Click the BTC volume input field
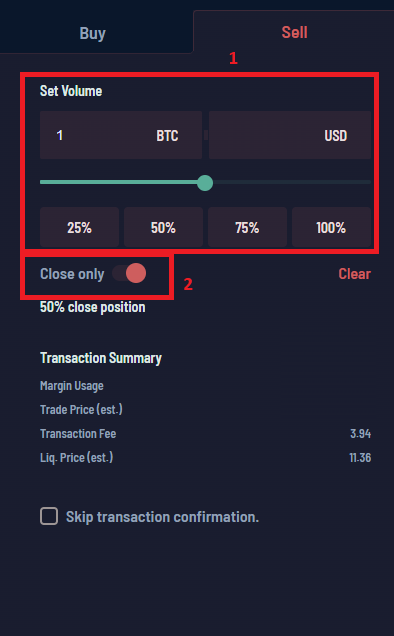 (121, 135)
